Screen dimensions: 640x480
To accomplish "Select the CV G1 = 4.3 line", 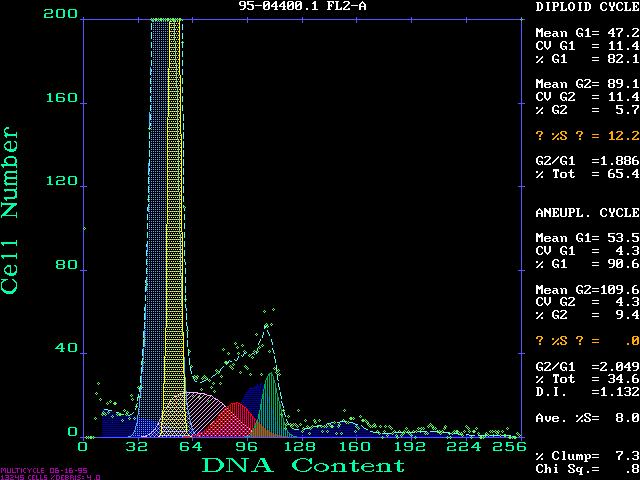I will point(587,251).
